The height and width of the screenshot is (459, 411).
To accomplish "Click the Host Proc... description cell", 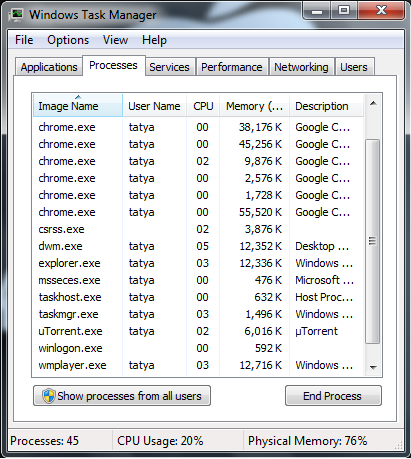I will click(324, 297).
